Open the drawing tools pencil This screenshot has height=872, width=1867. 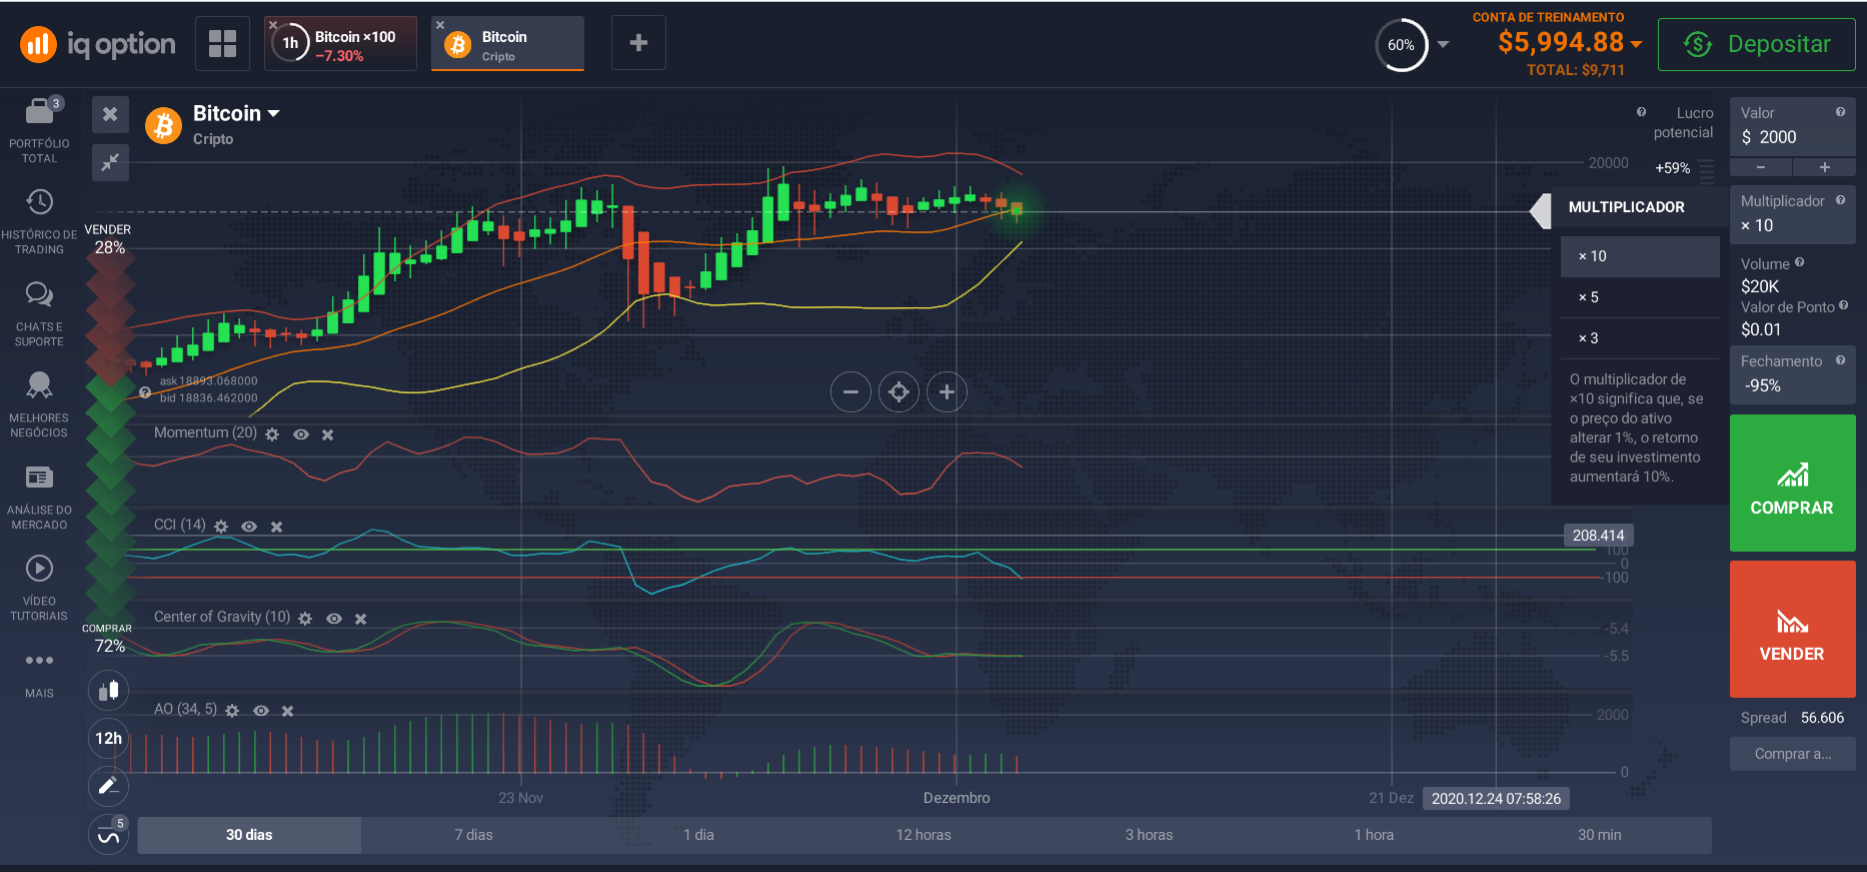[109, 786]
